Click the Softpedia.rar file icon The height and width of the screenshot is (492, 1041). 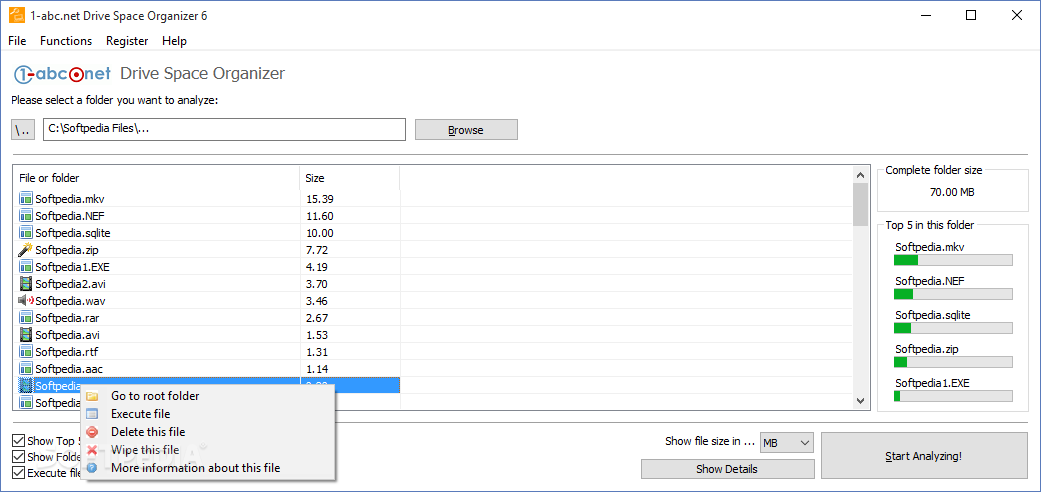point(26,317)
